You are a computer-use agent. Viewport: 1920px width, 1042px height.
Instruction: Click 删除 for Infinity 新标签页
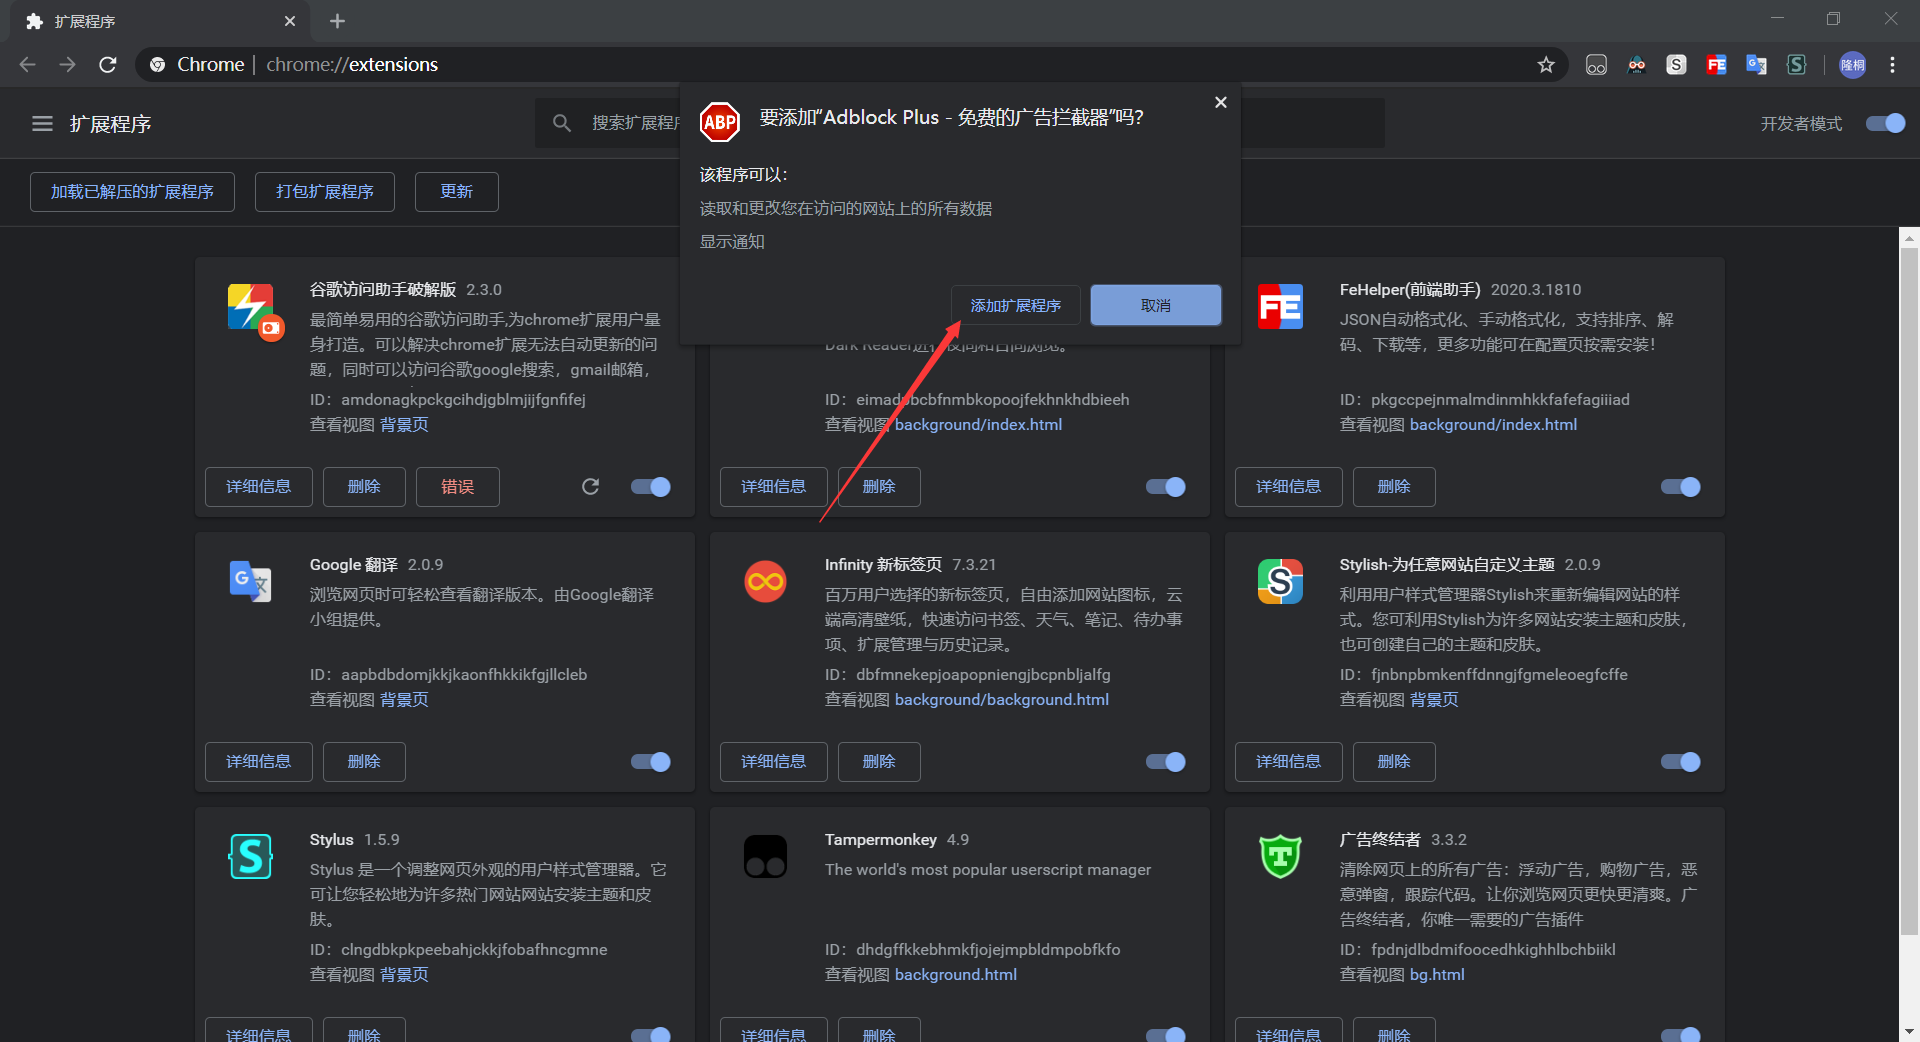(x=879, y=762)
